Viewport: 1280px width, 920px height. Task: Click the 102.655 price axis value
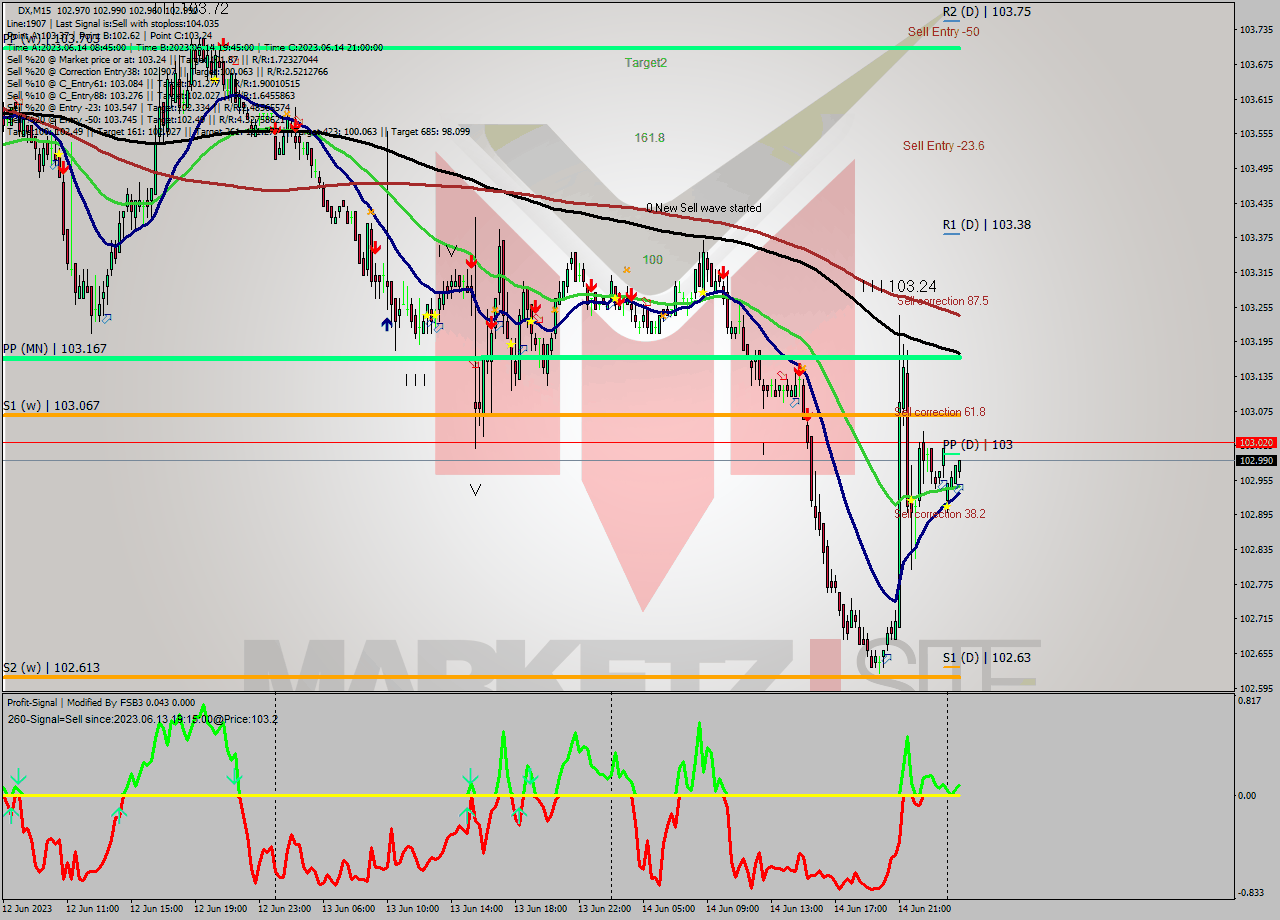tap(1256, 654)
